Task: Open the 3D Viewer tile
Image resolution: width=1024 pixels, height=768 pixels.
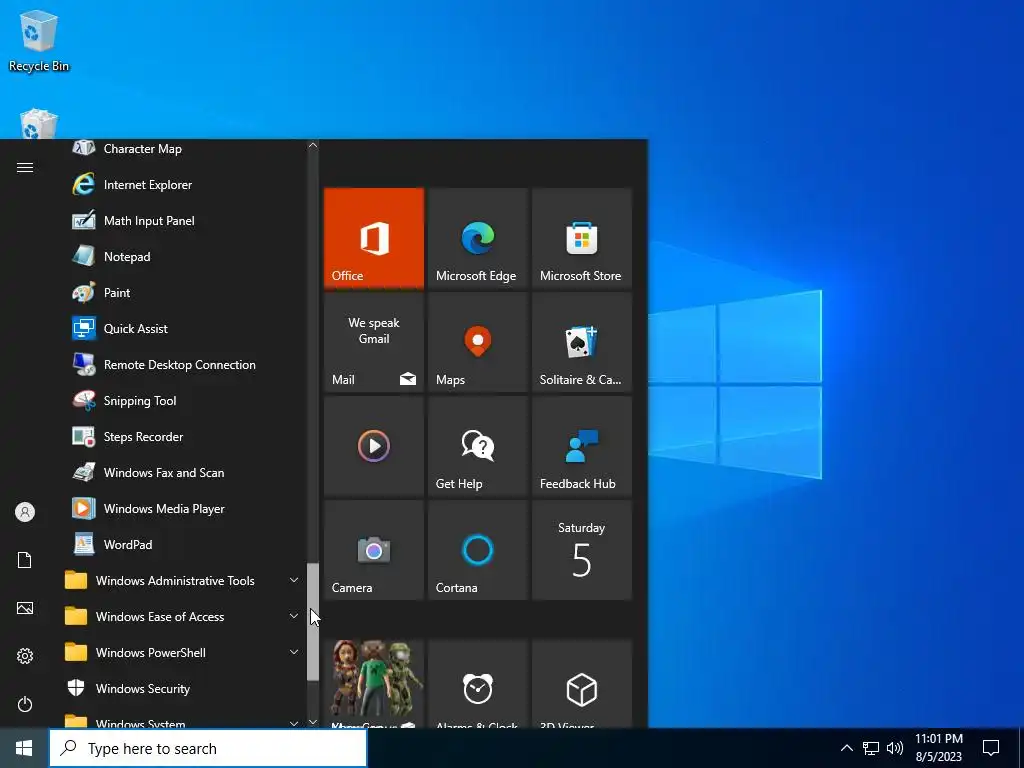Action: click(x=581, y=684)
